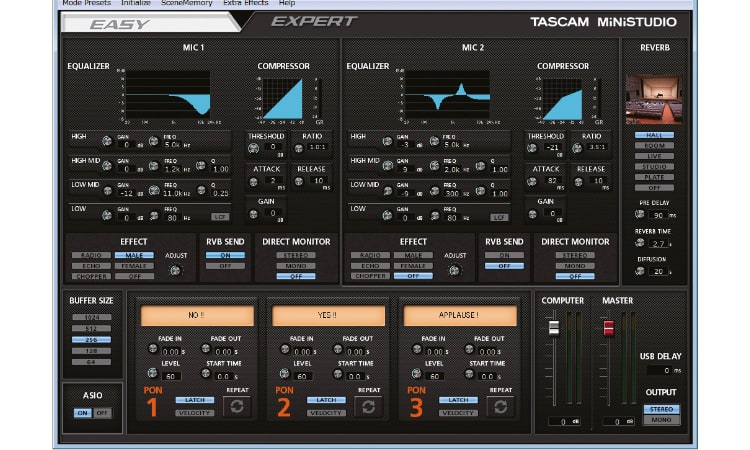Select LATCH mode on PON 2

[326, 400]
